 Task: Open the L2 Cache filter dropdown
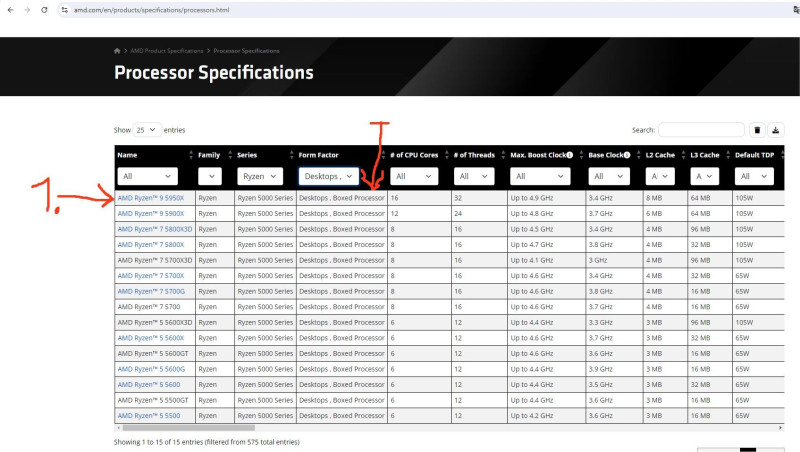(660, 176)
